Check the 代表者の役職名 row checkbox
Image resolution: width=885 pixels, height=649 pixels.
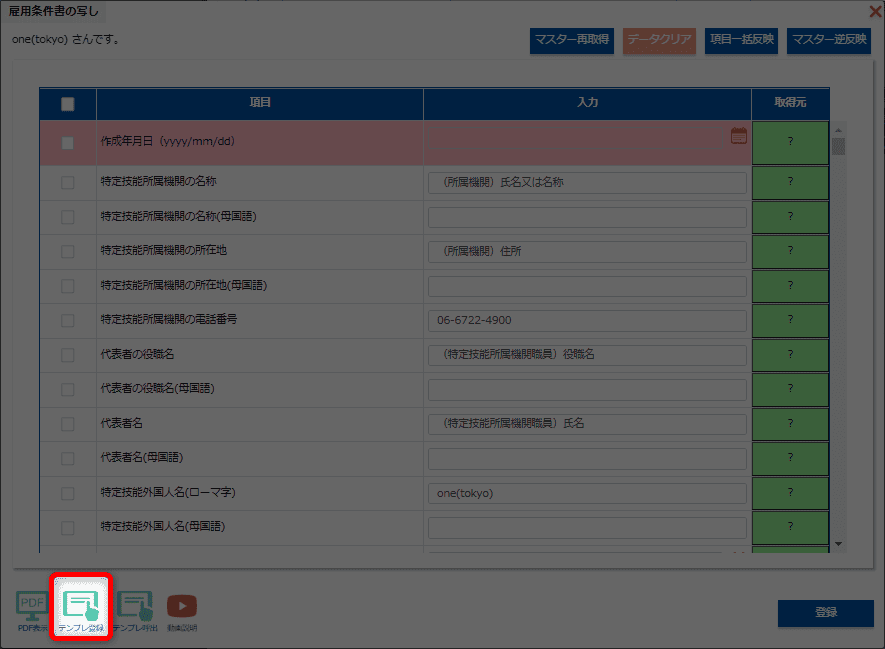pos(68,355)
